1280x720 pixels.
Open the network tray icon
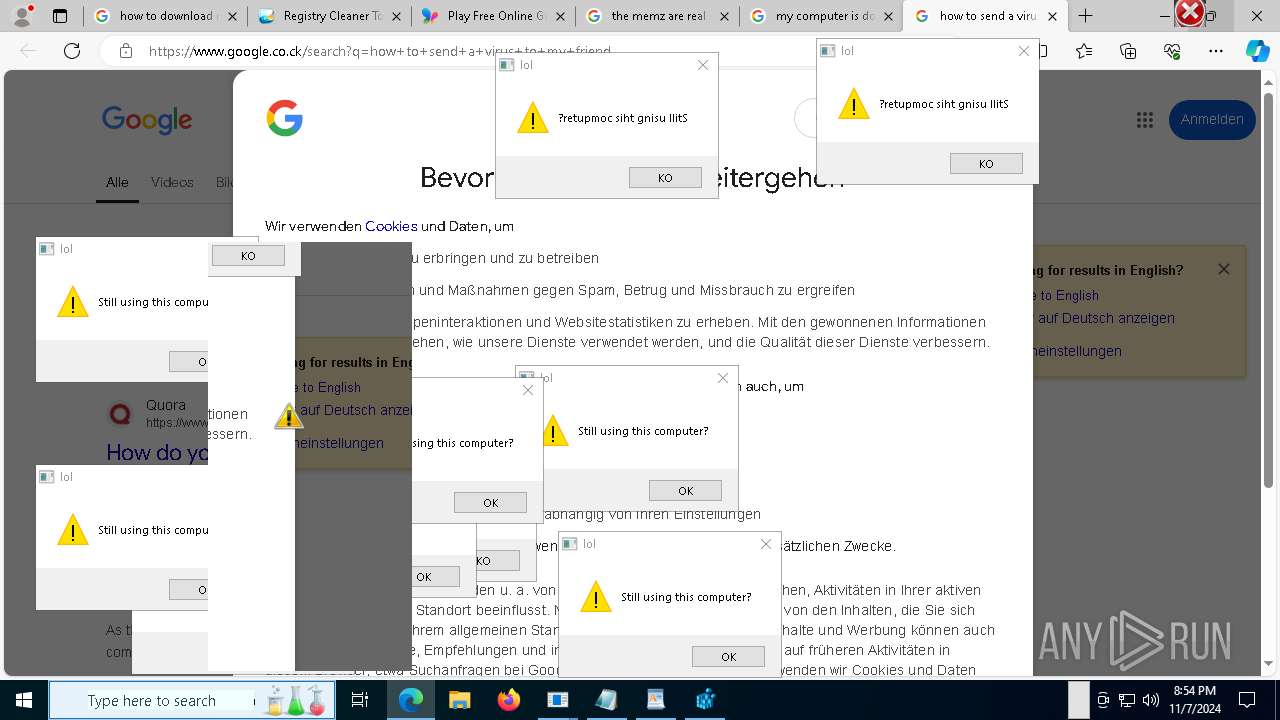click(1127, 700)
